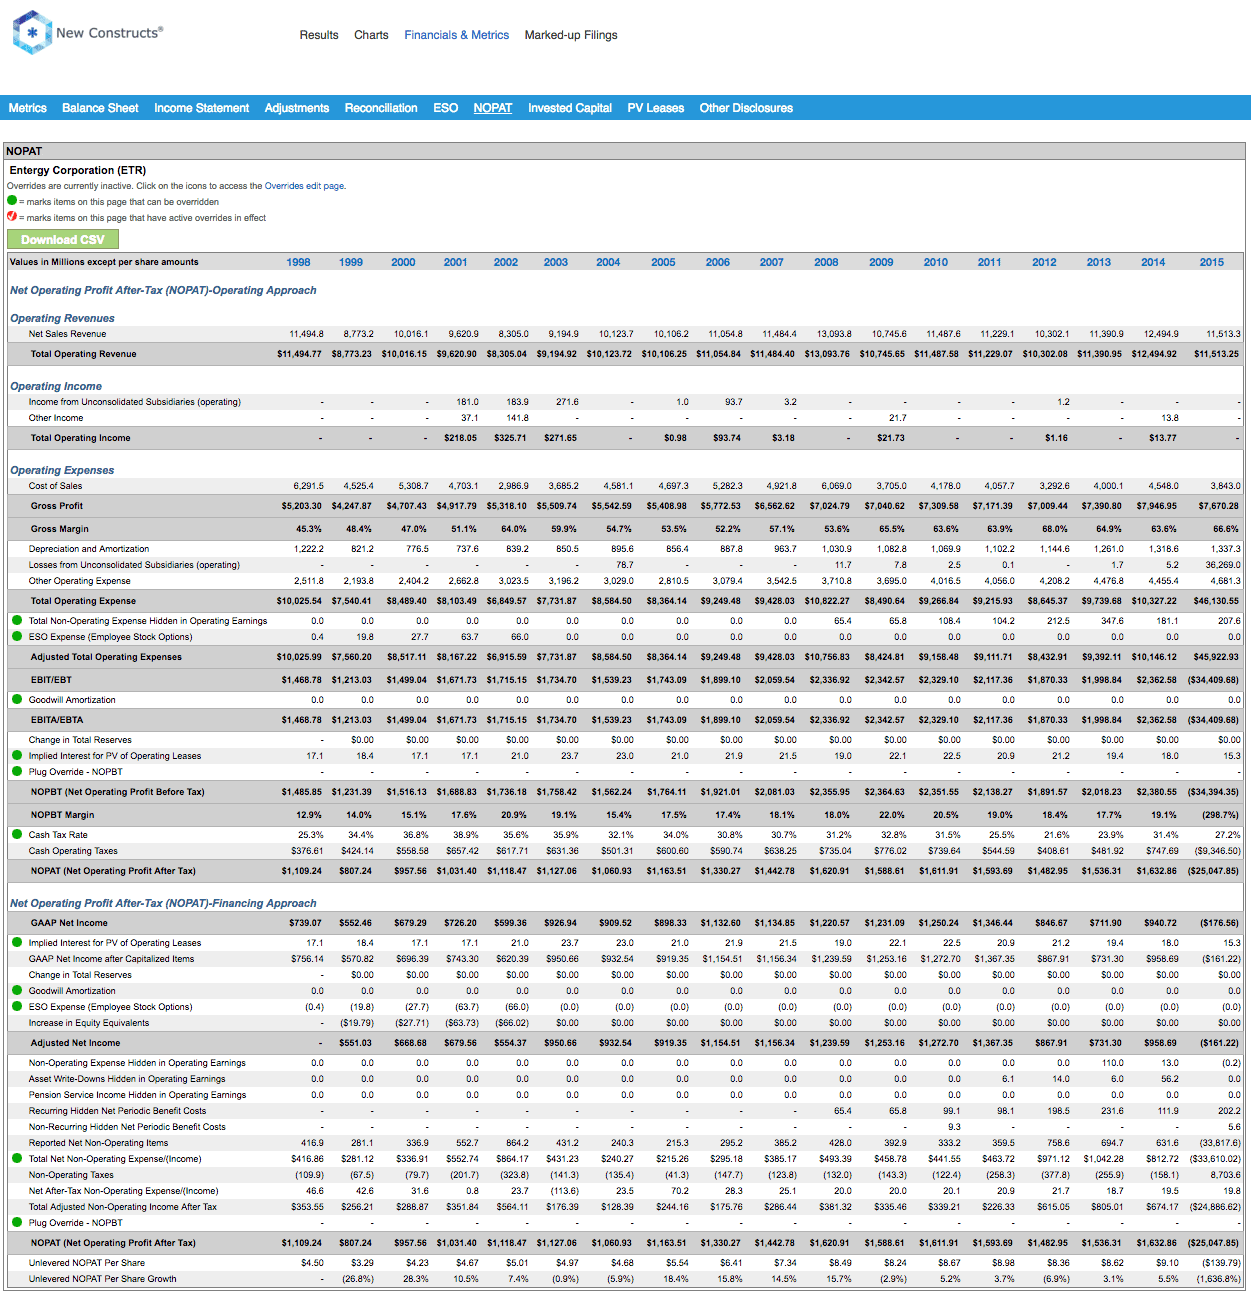Click override dot for ESO Expense under Operating Expenses
The image size is (1251, 1294).
coord(17,636)
